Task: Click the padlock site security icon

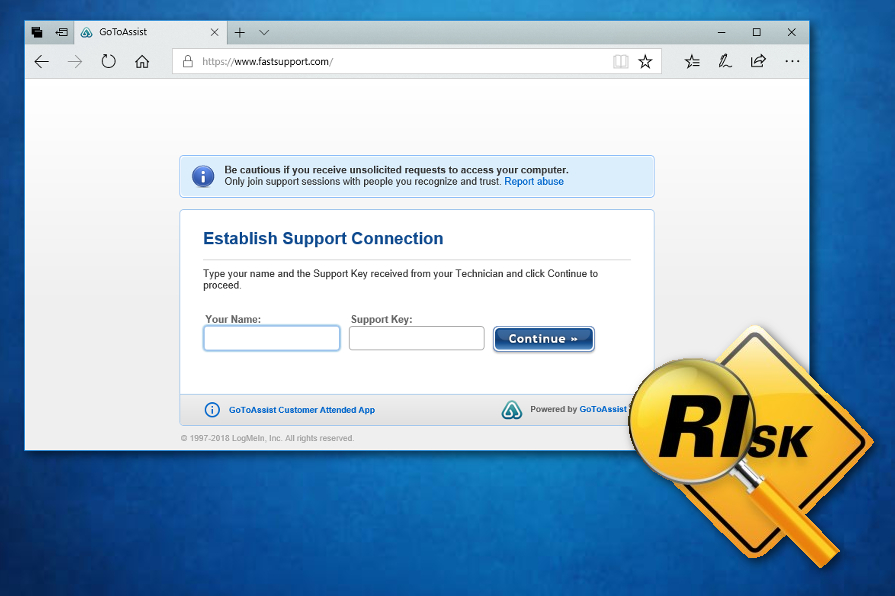Action: click(188, 61)
